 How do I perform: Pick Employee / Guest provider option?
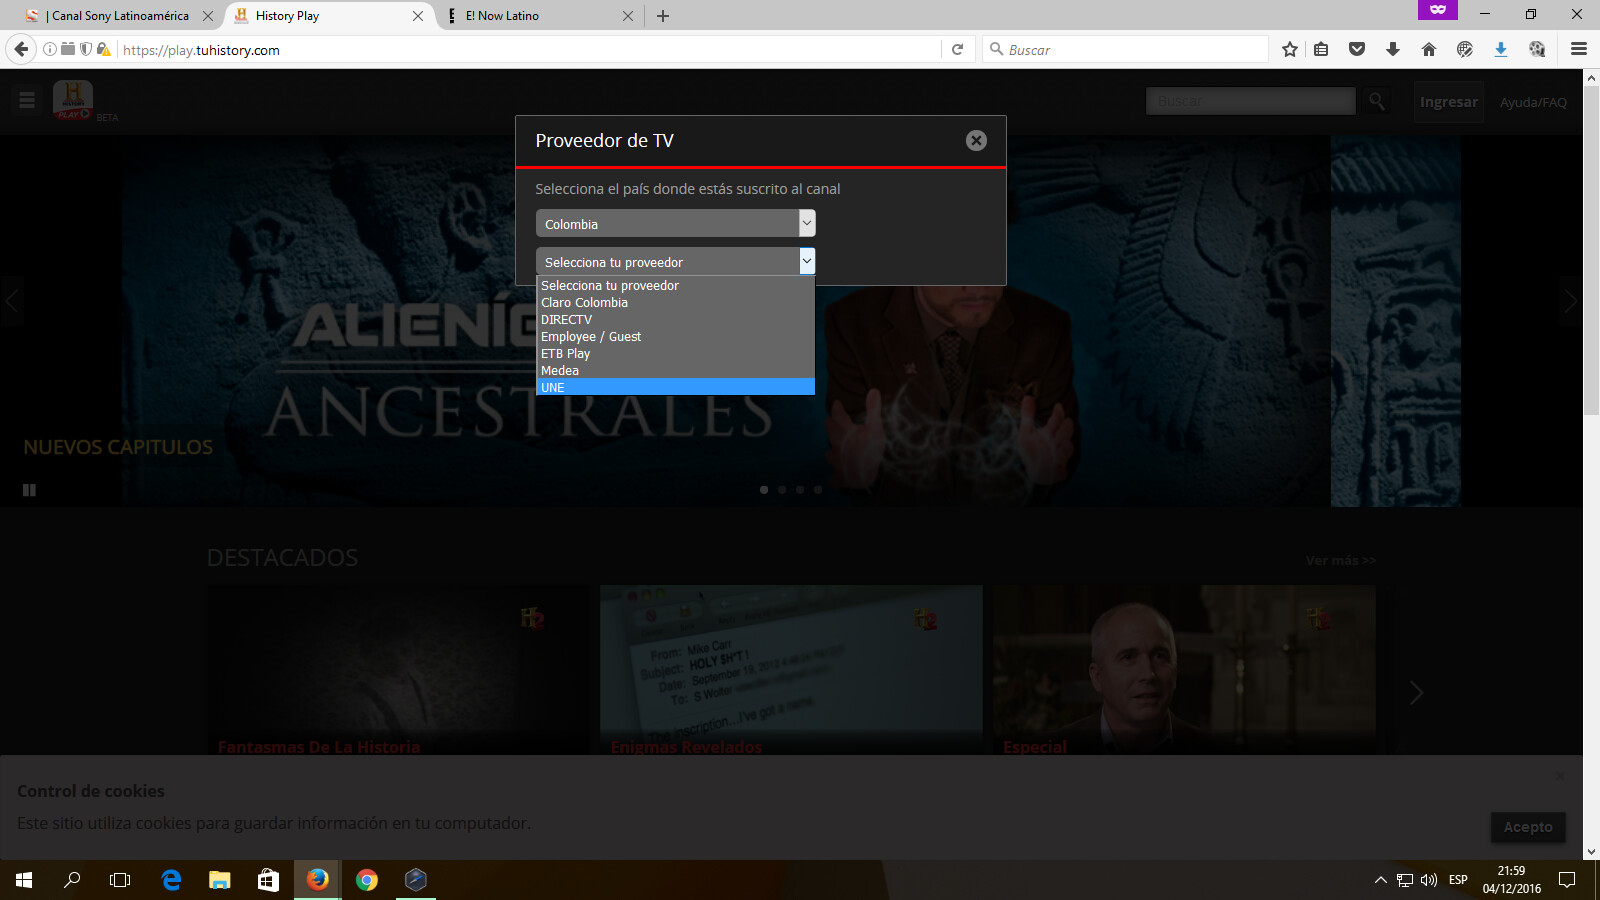pos(676,337)
